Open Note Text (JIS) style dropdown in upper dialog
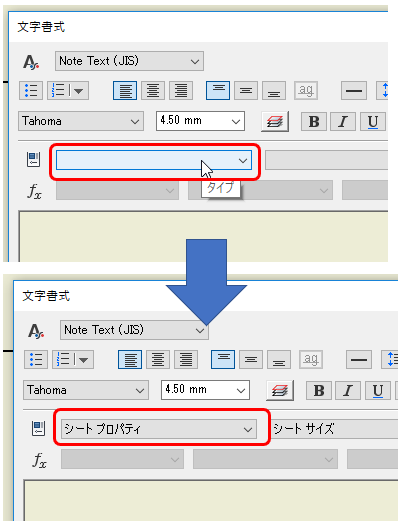This screenshot has width=398, height=525. 129,61
